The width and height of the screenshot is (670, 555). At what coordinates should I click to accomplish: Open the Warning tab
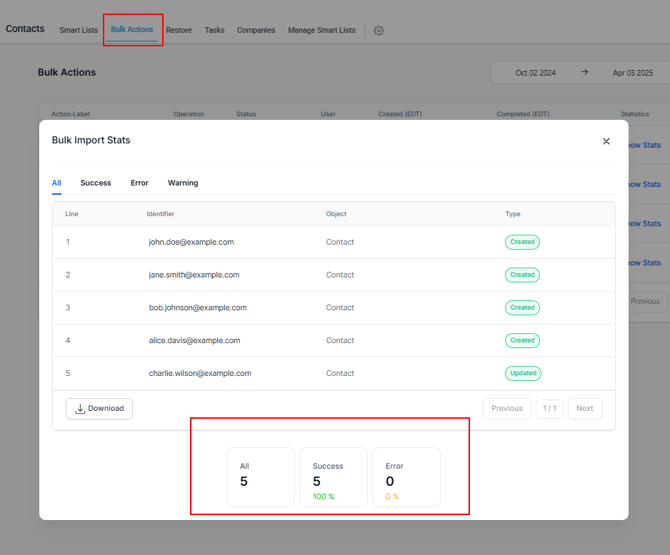(183, 183)
